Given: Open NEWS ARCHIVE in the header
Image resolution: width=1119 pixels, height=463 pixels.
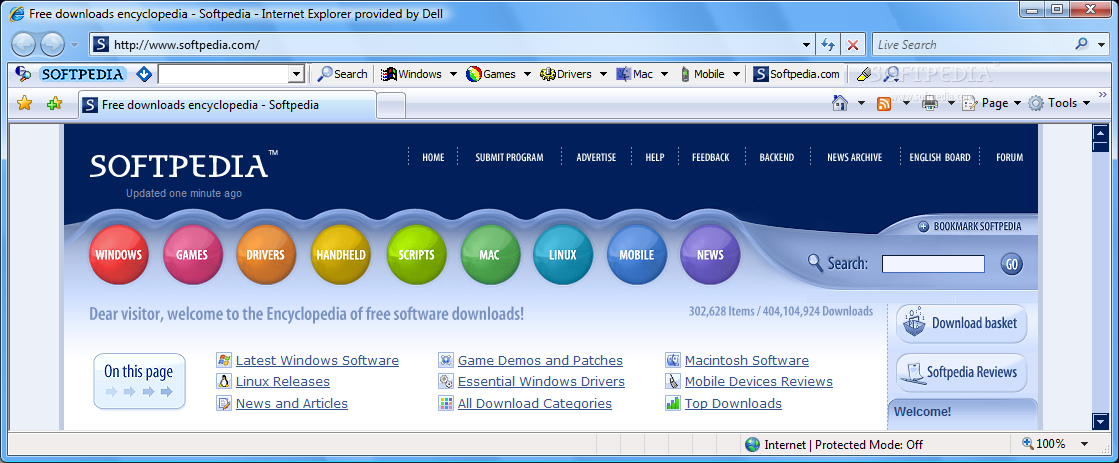Looking at the screenshot, I should (x=854, y=157).
